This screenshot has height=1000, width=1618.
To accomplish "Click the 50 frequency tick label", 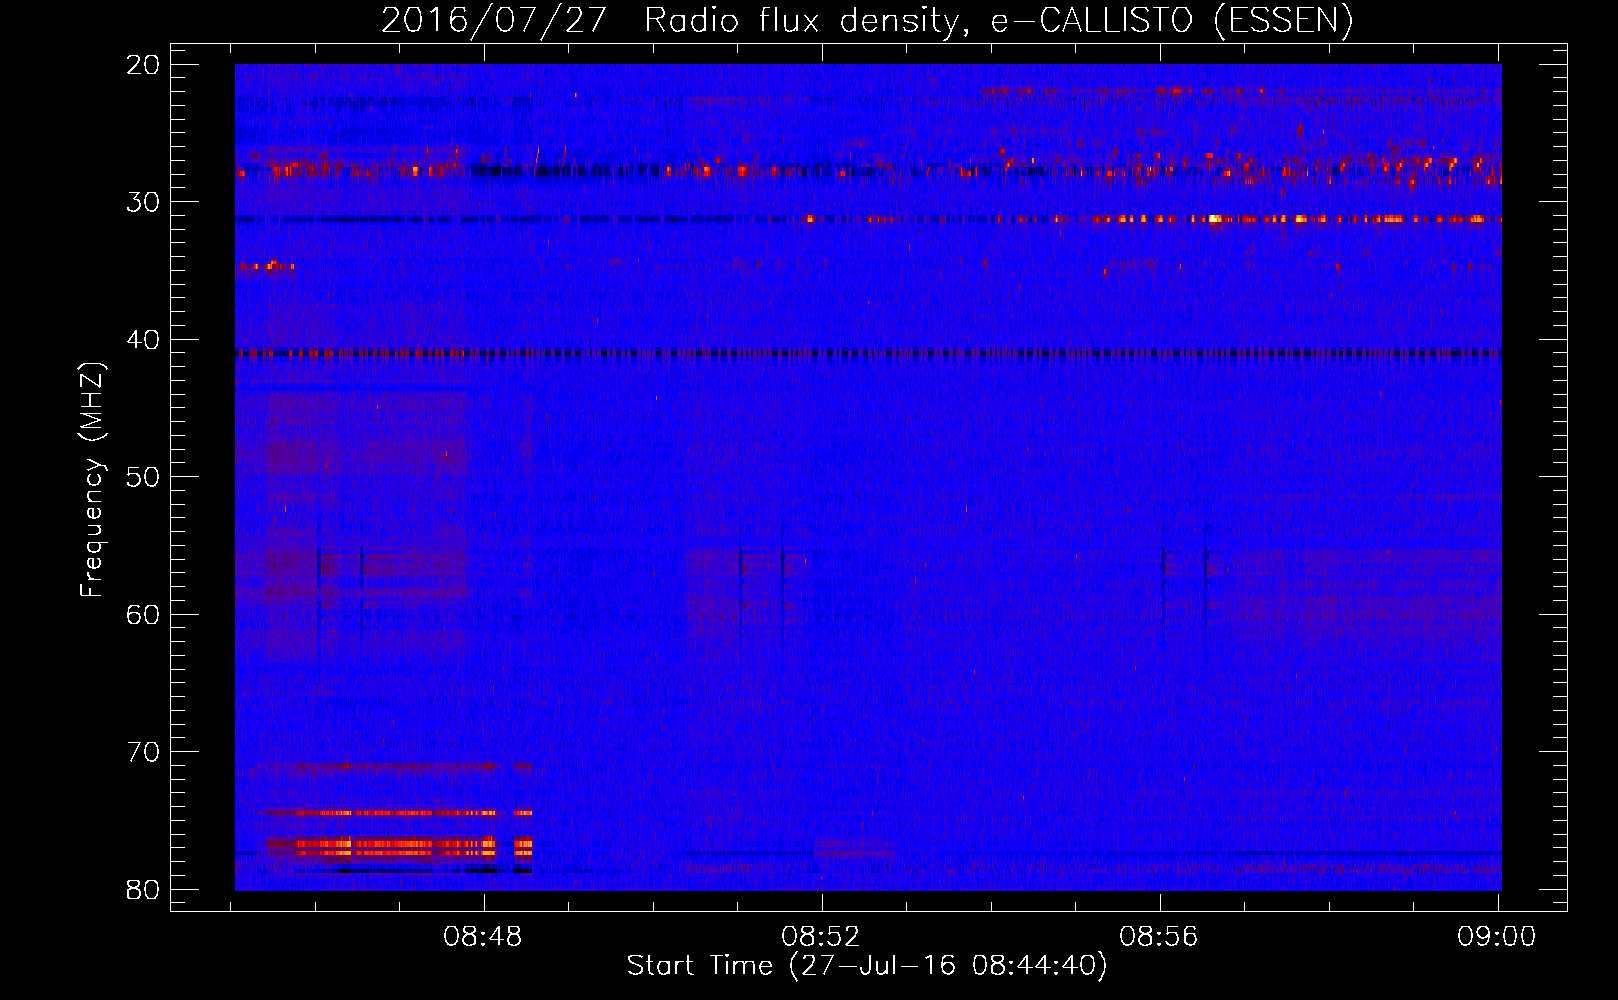I will pyautogui.click(x=143, y=477).
